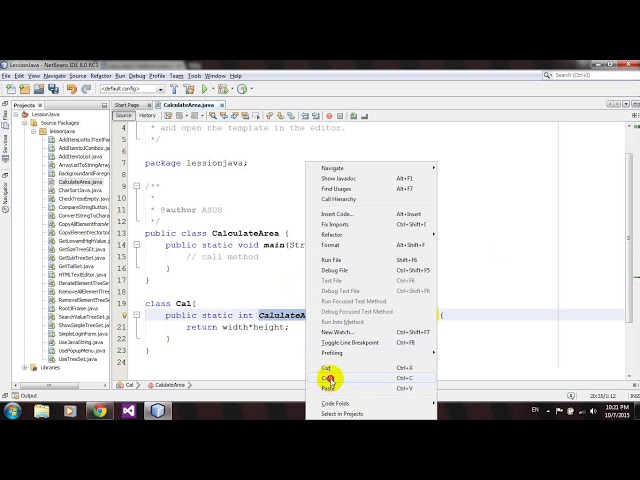Click the Undo arrow icon
The height and width of the screenshot is (480, 640).
[72, 89]
